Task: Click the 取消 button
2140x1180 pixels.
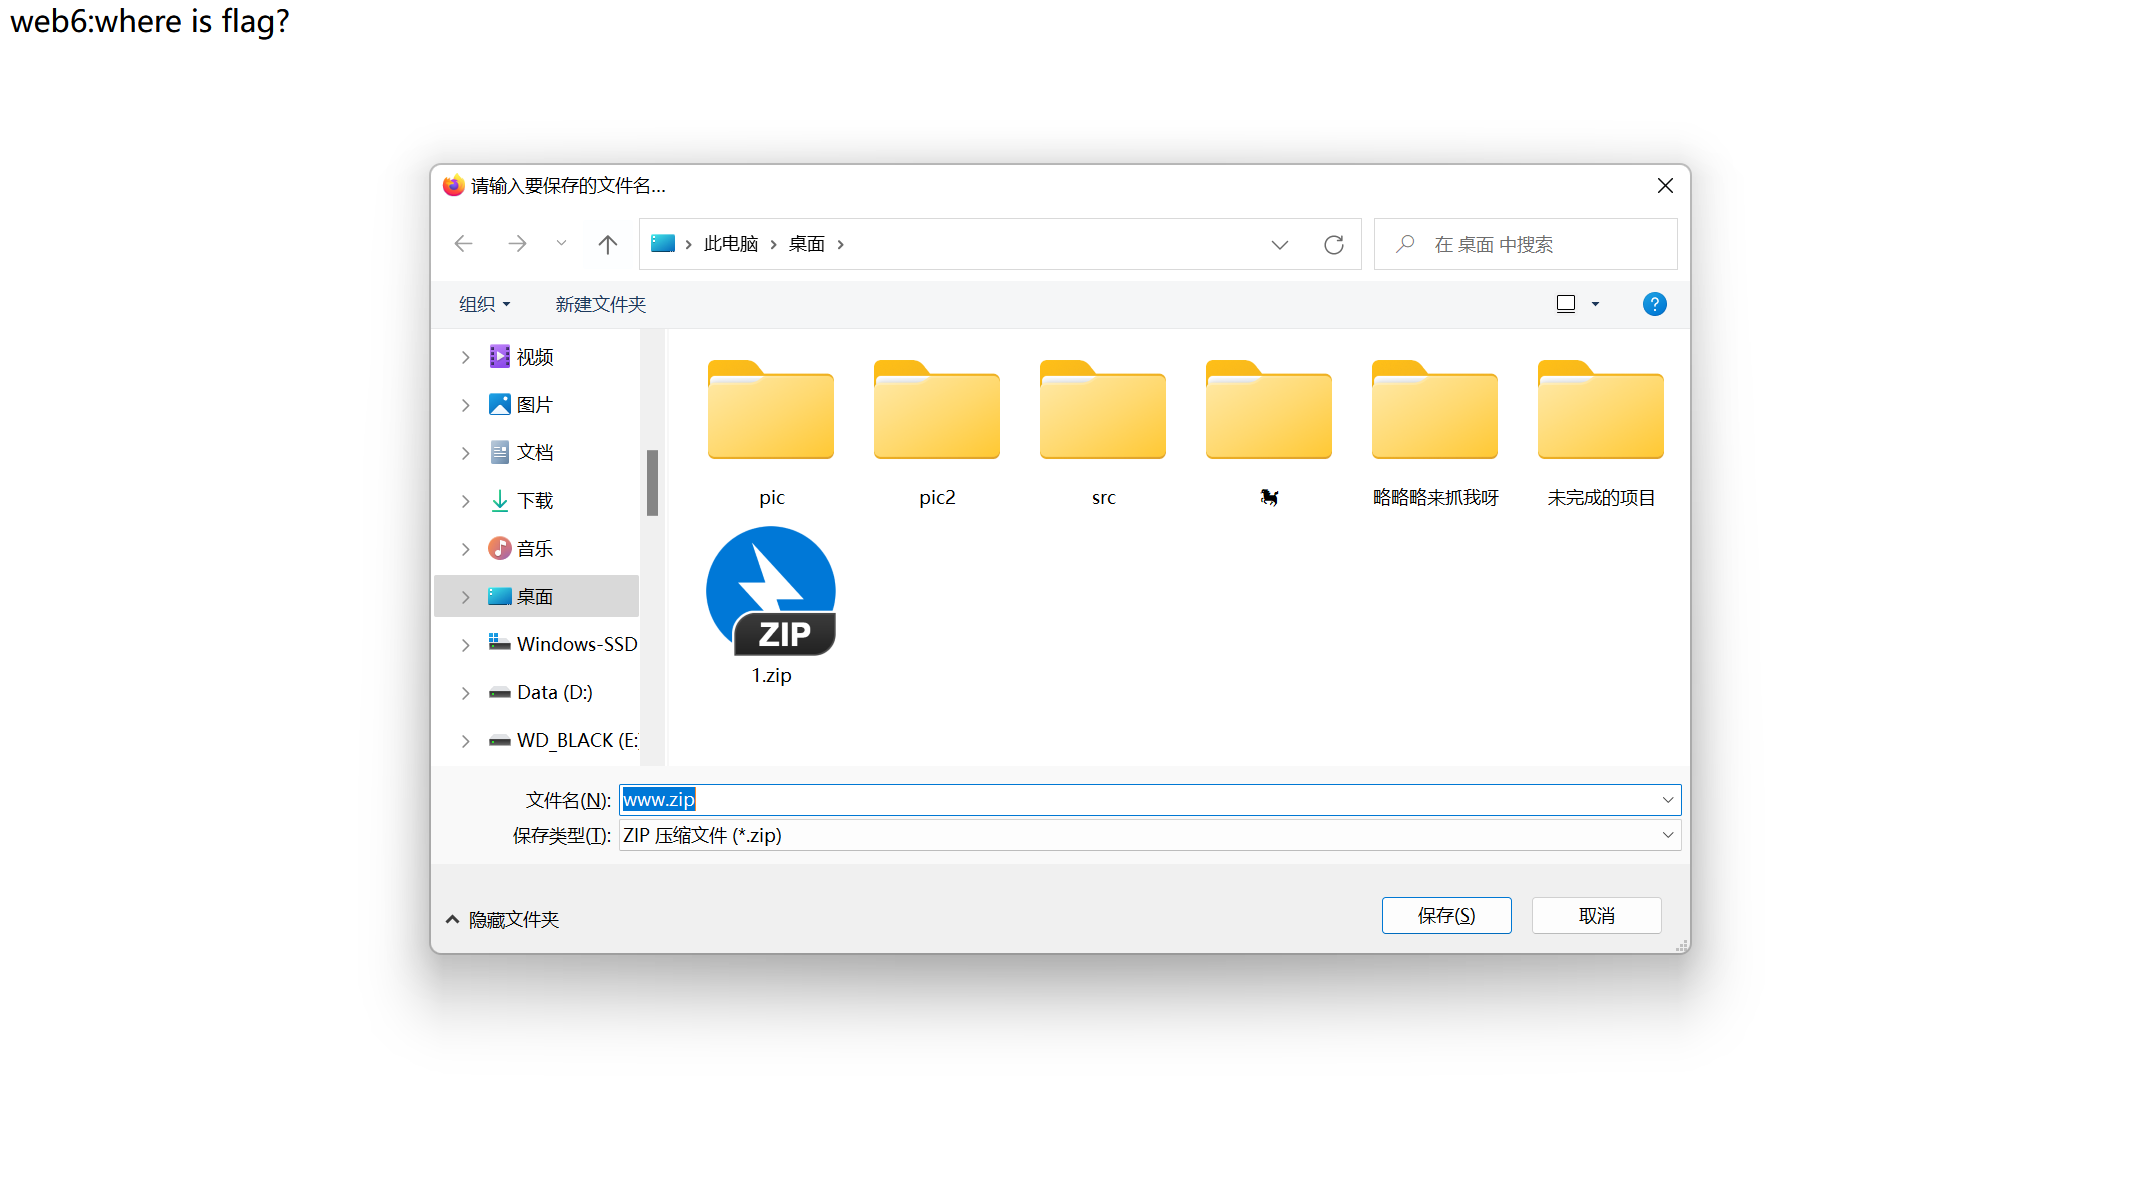Action: tap(1596, 915)
